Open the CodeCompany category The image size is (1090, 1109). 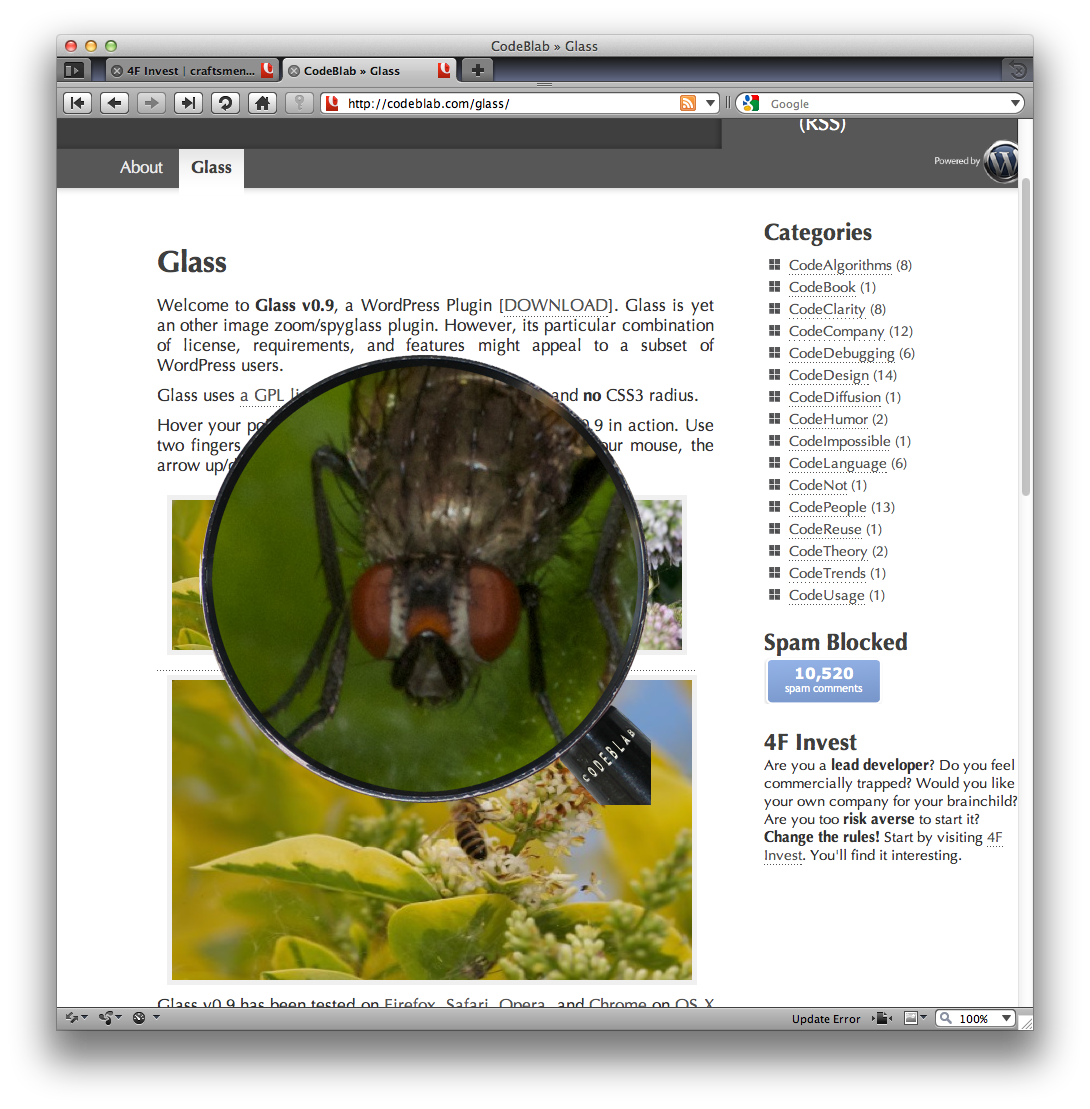(x=836, y=331)
